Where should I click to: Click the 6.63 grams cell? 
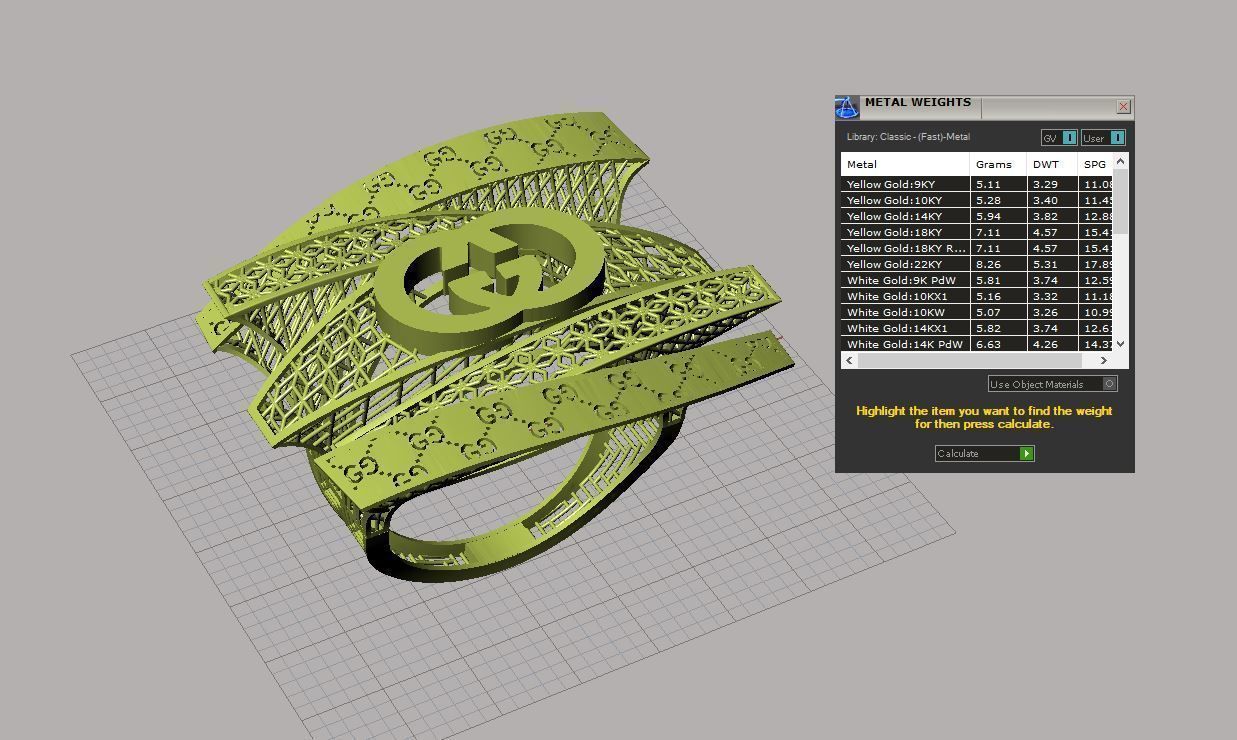tap(998, 344)
